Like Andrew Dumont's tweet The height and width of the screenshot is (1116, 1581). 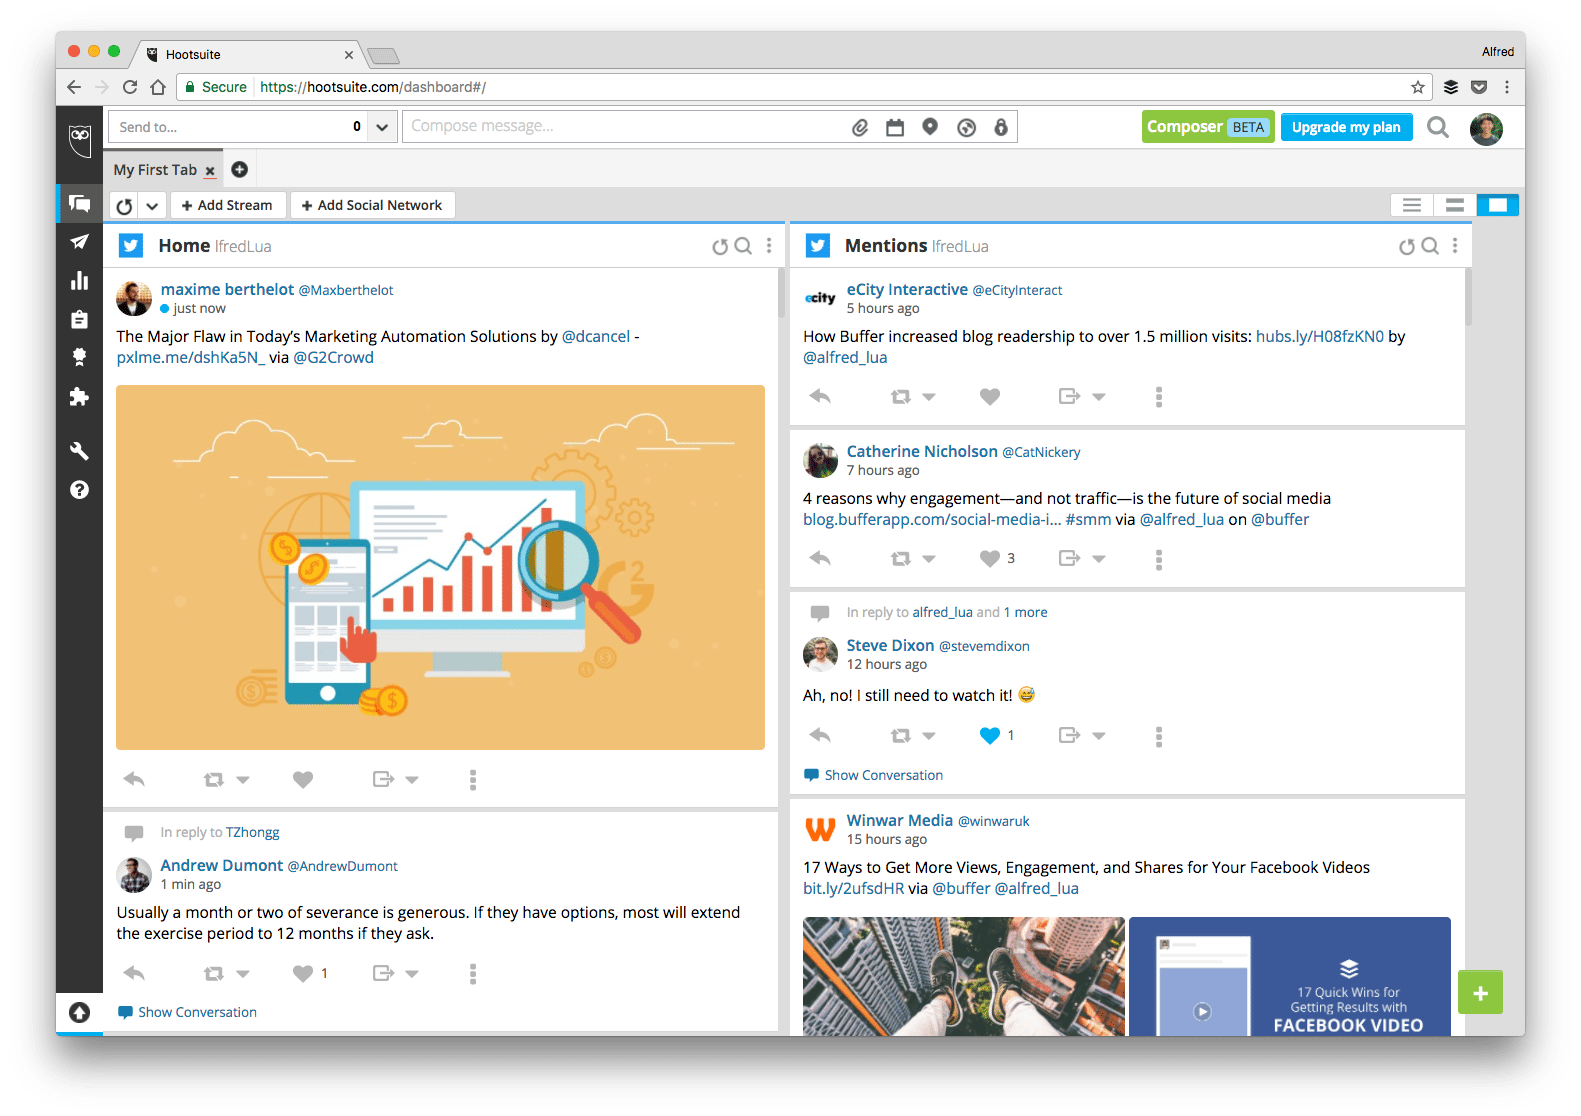pos(303,973)
